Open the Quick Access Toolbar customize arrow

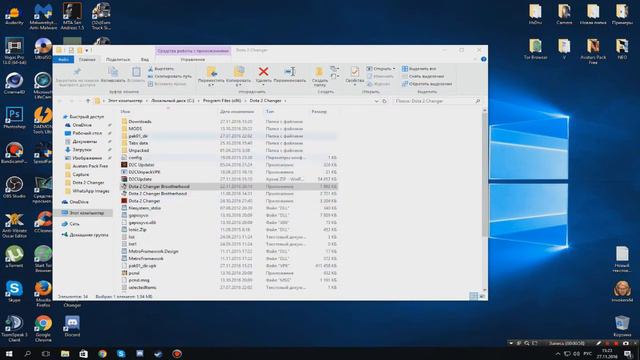click(87, 51)
